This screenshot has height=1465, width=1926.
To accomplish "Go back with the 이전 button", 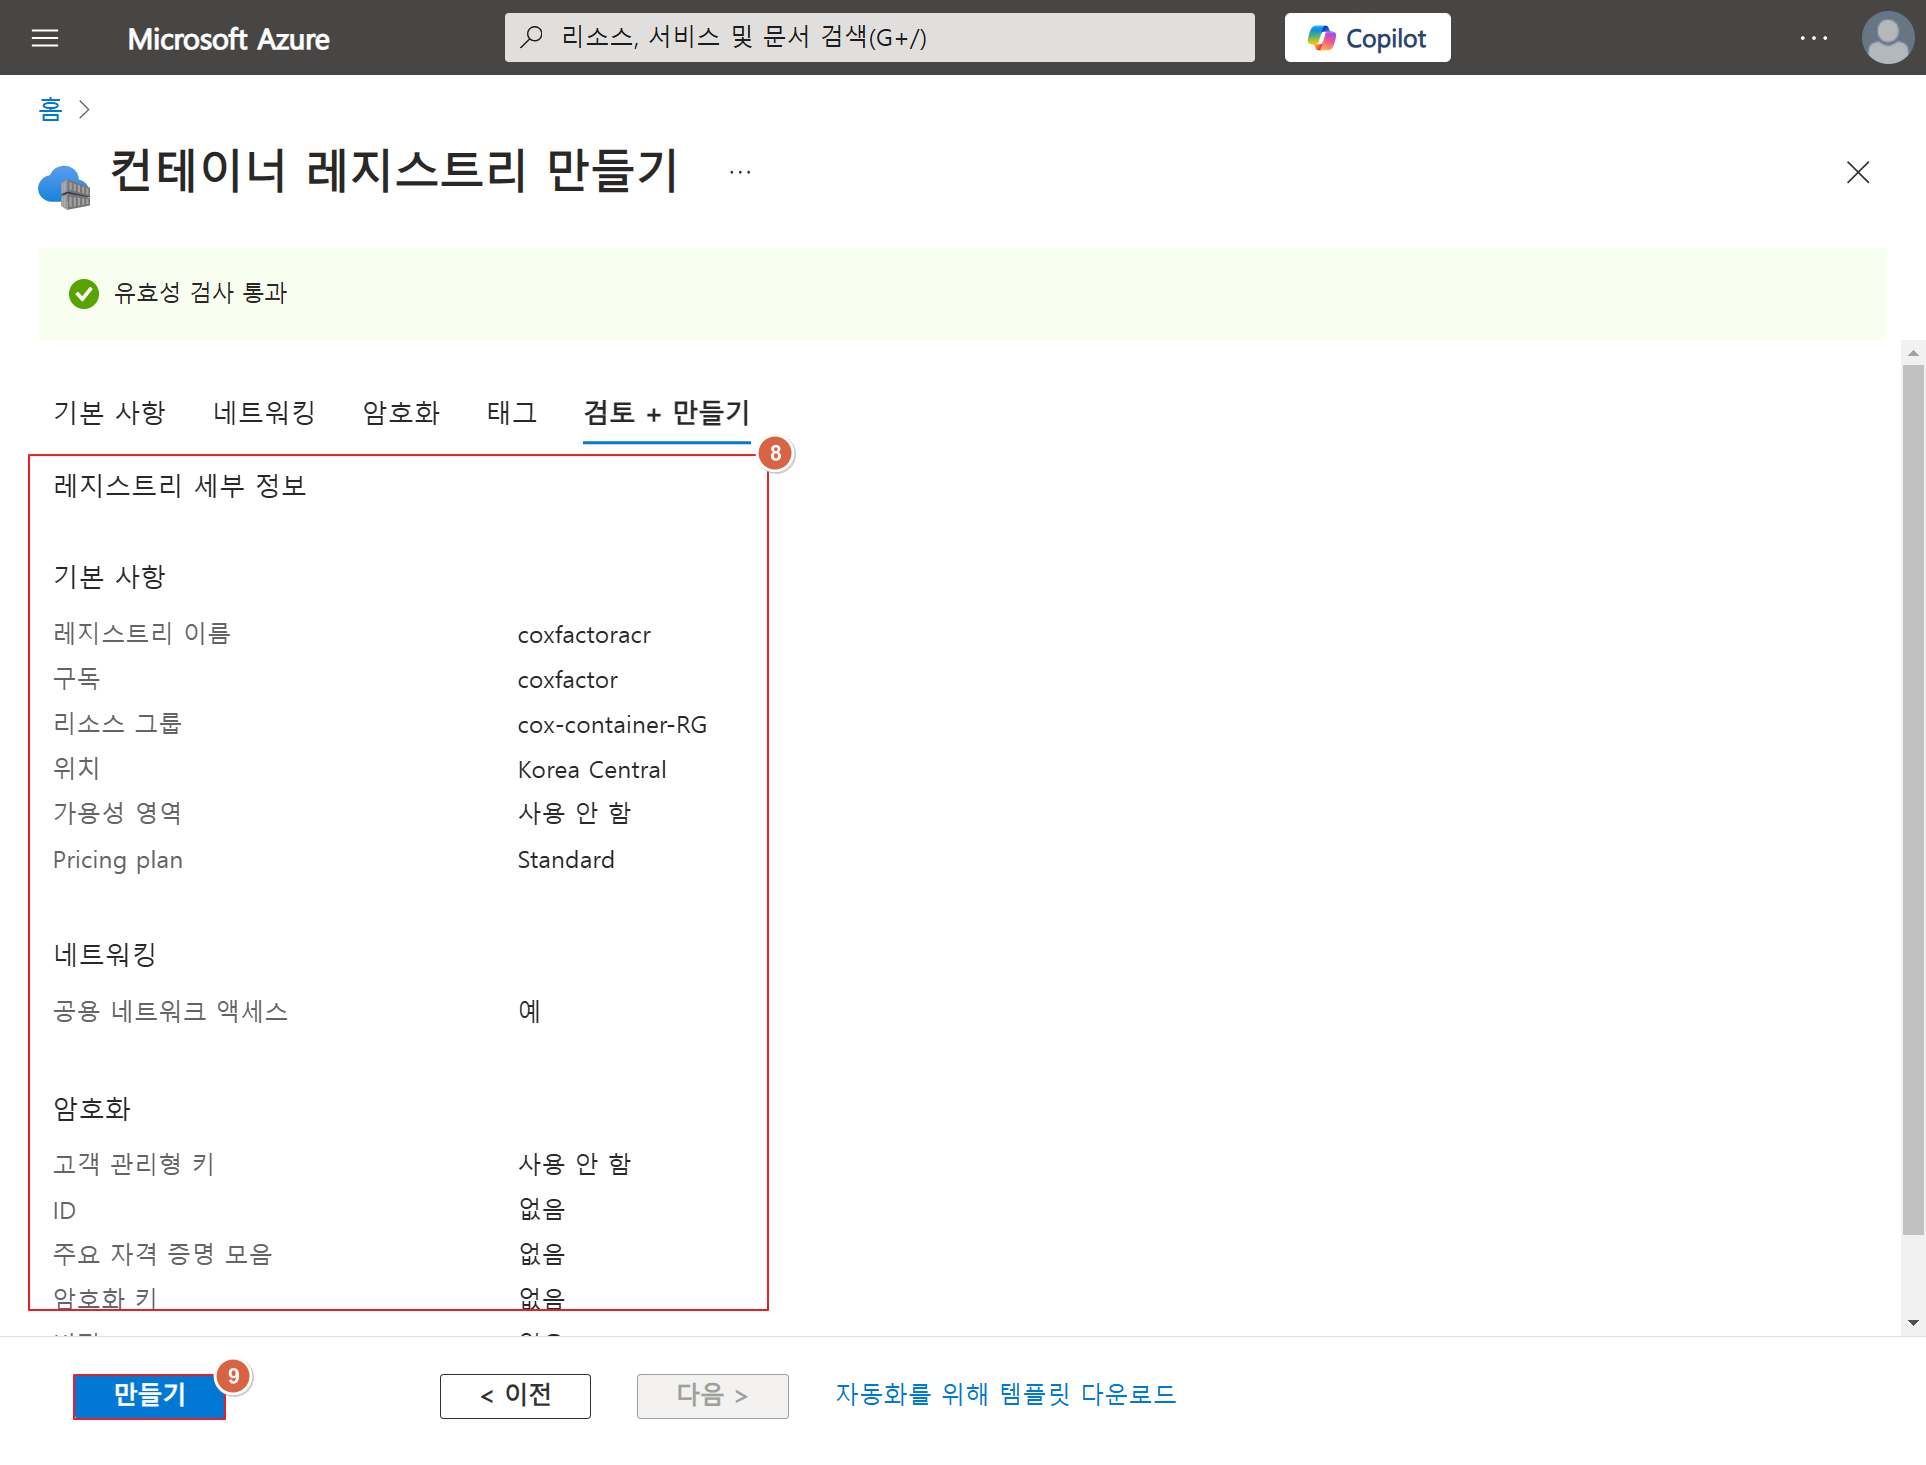I will point(515,1395).
